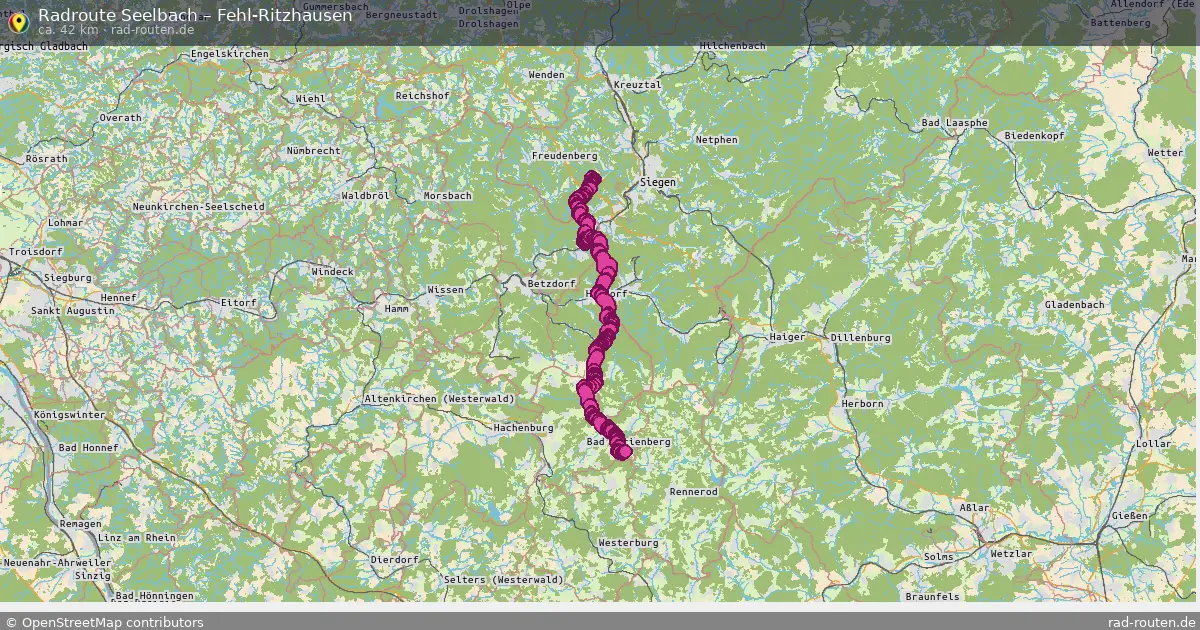Click the Freudenberg town label

[x=565, y=156]
